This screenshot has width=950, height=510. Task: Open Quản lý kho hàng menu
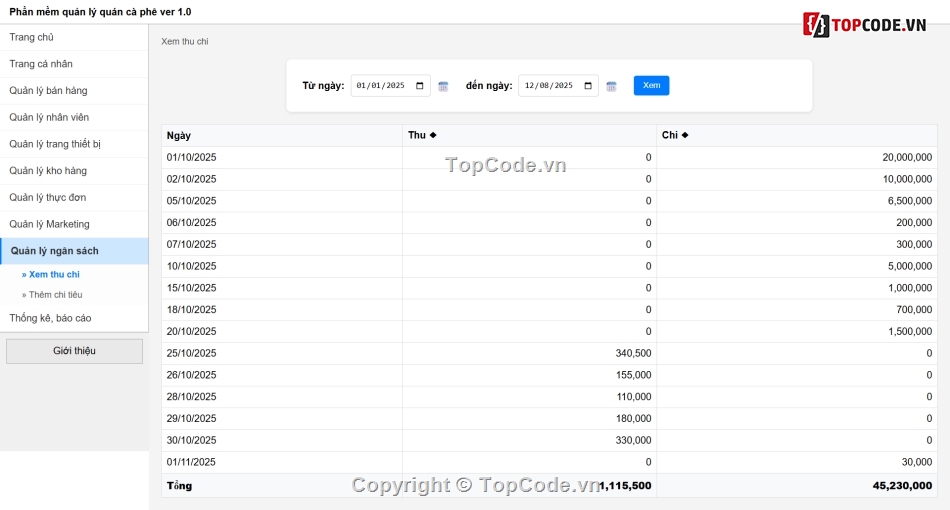click(74, 170)
